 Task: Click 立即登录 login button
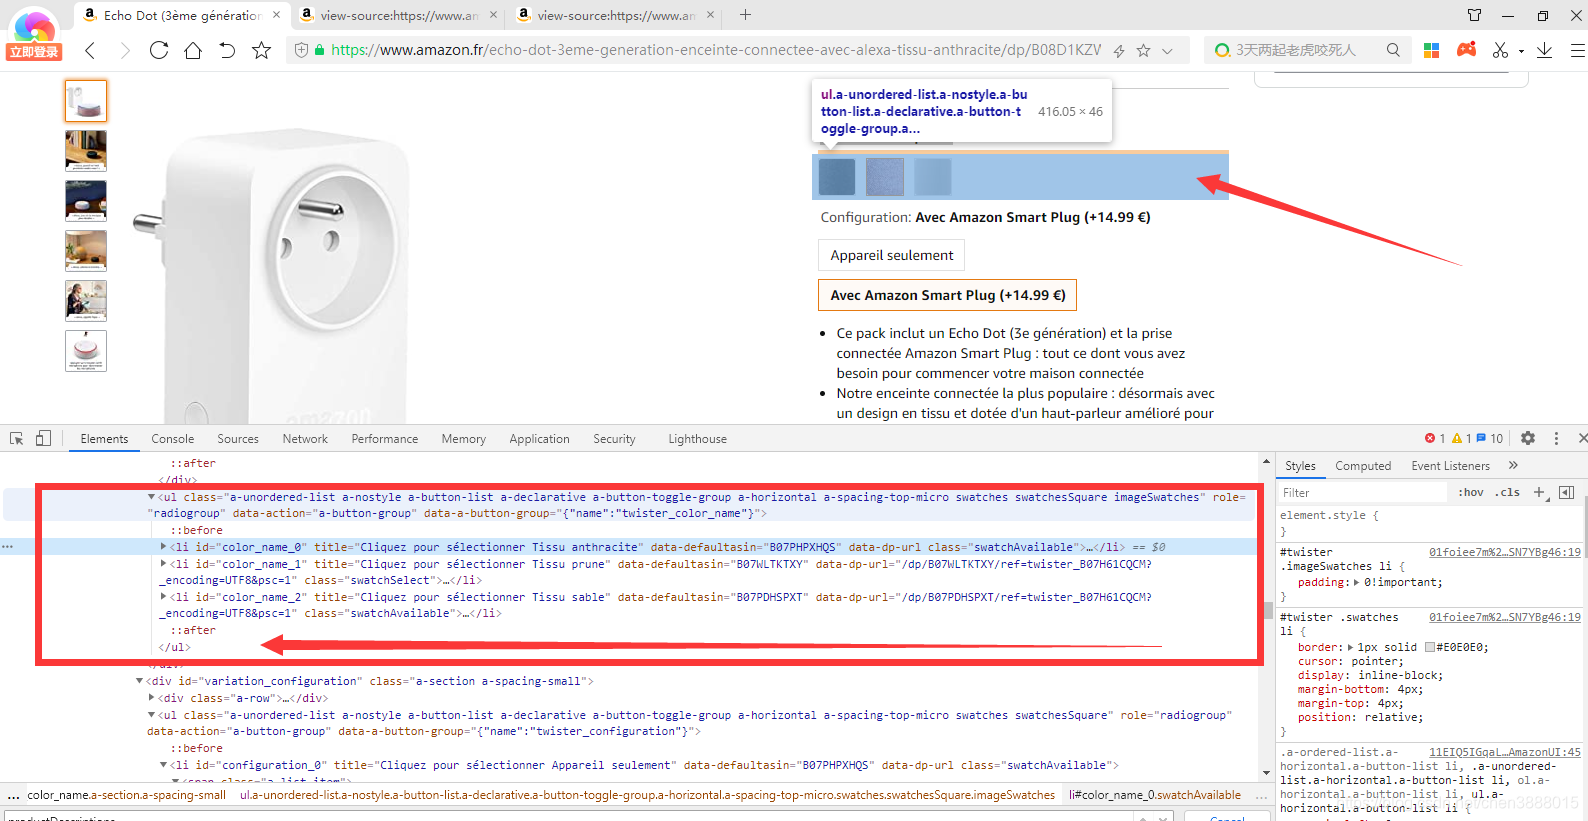34,52
